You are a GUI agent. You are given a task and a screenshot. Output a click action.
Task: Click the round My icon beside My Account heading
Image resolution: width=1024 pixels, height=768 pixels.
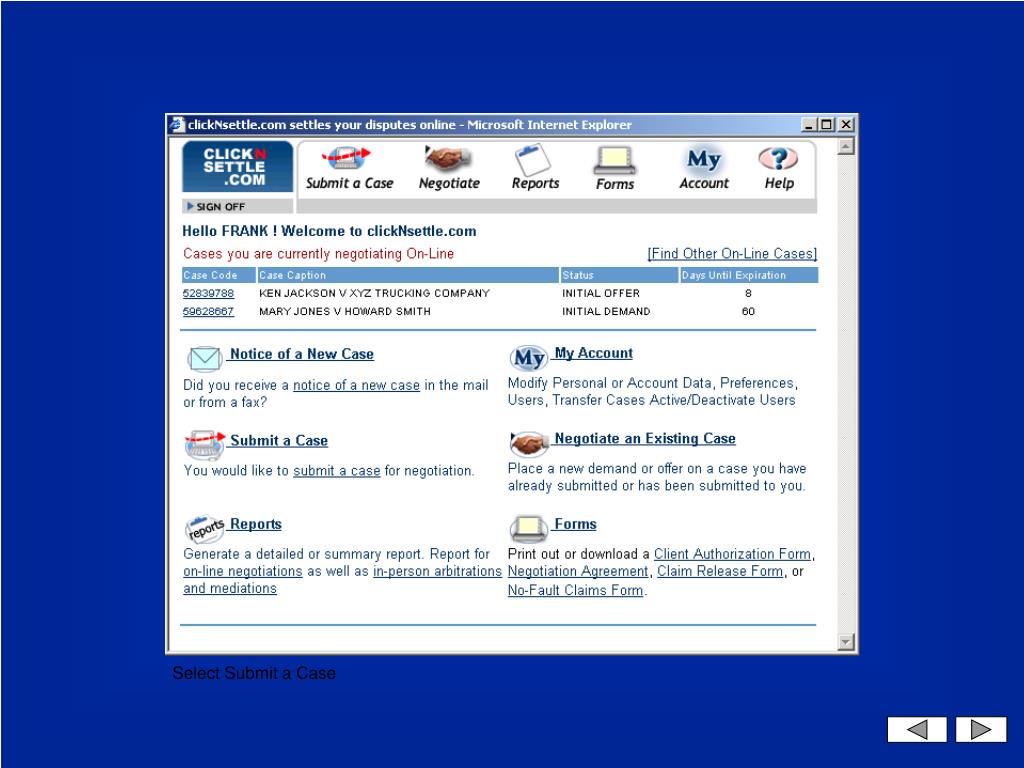coord(528,357)
